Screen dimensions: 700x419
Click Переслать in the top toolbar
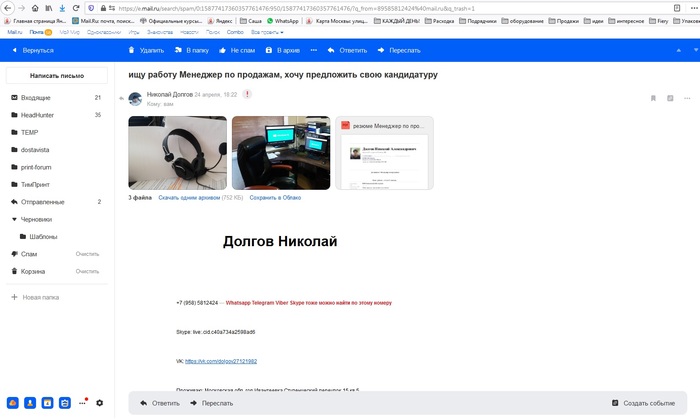pyautogui.click(x=399, y=50)
